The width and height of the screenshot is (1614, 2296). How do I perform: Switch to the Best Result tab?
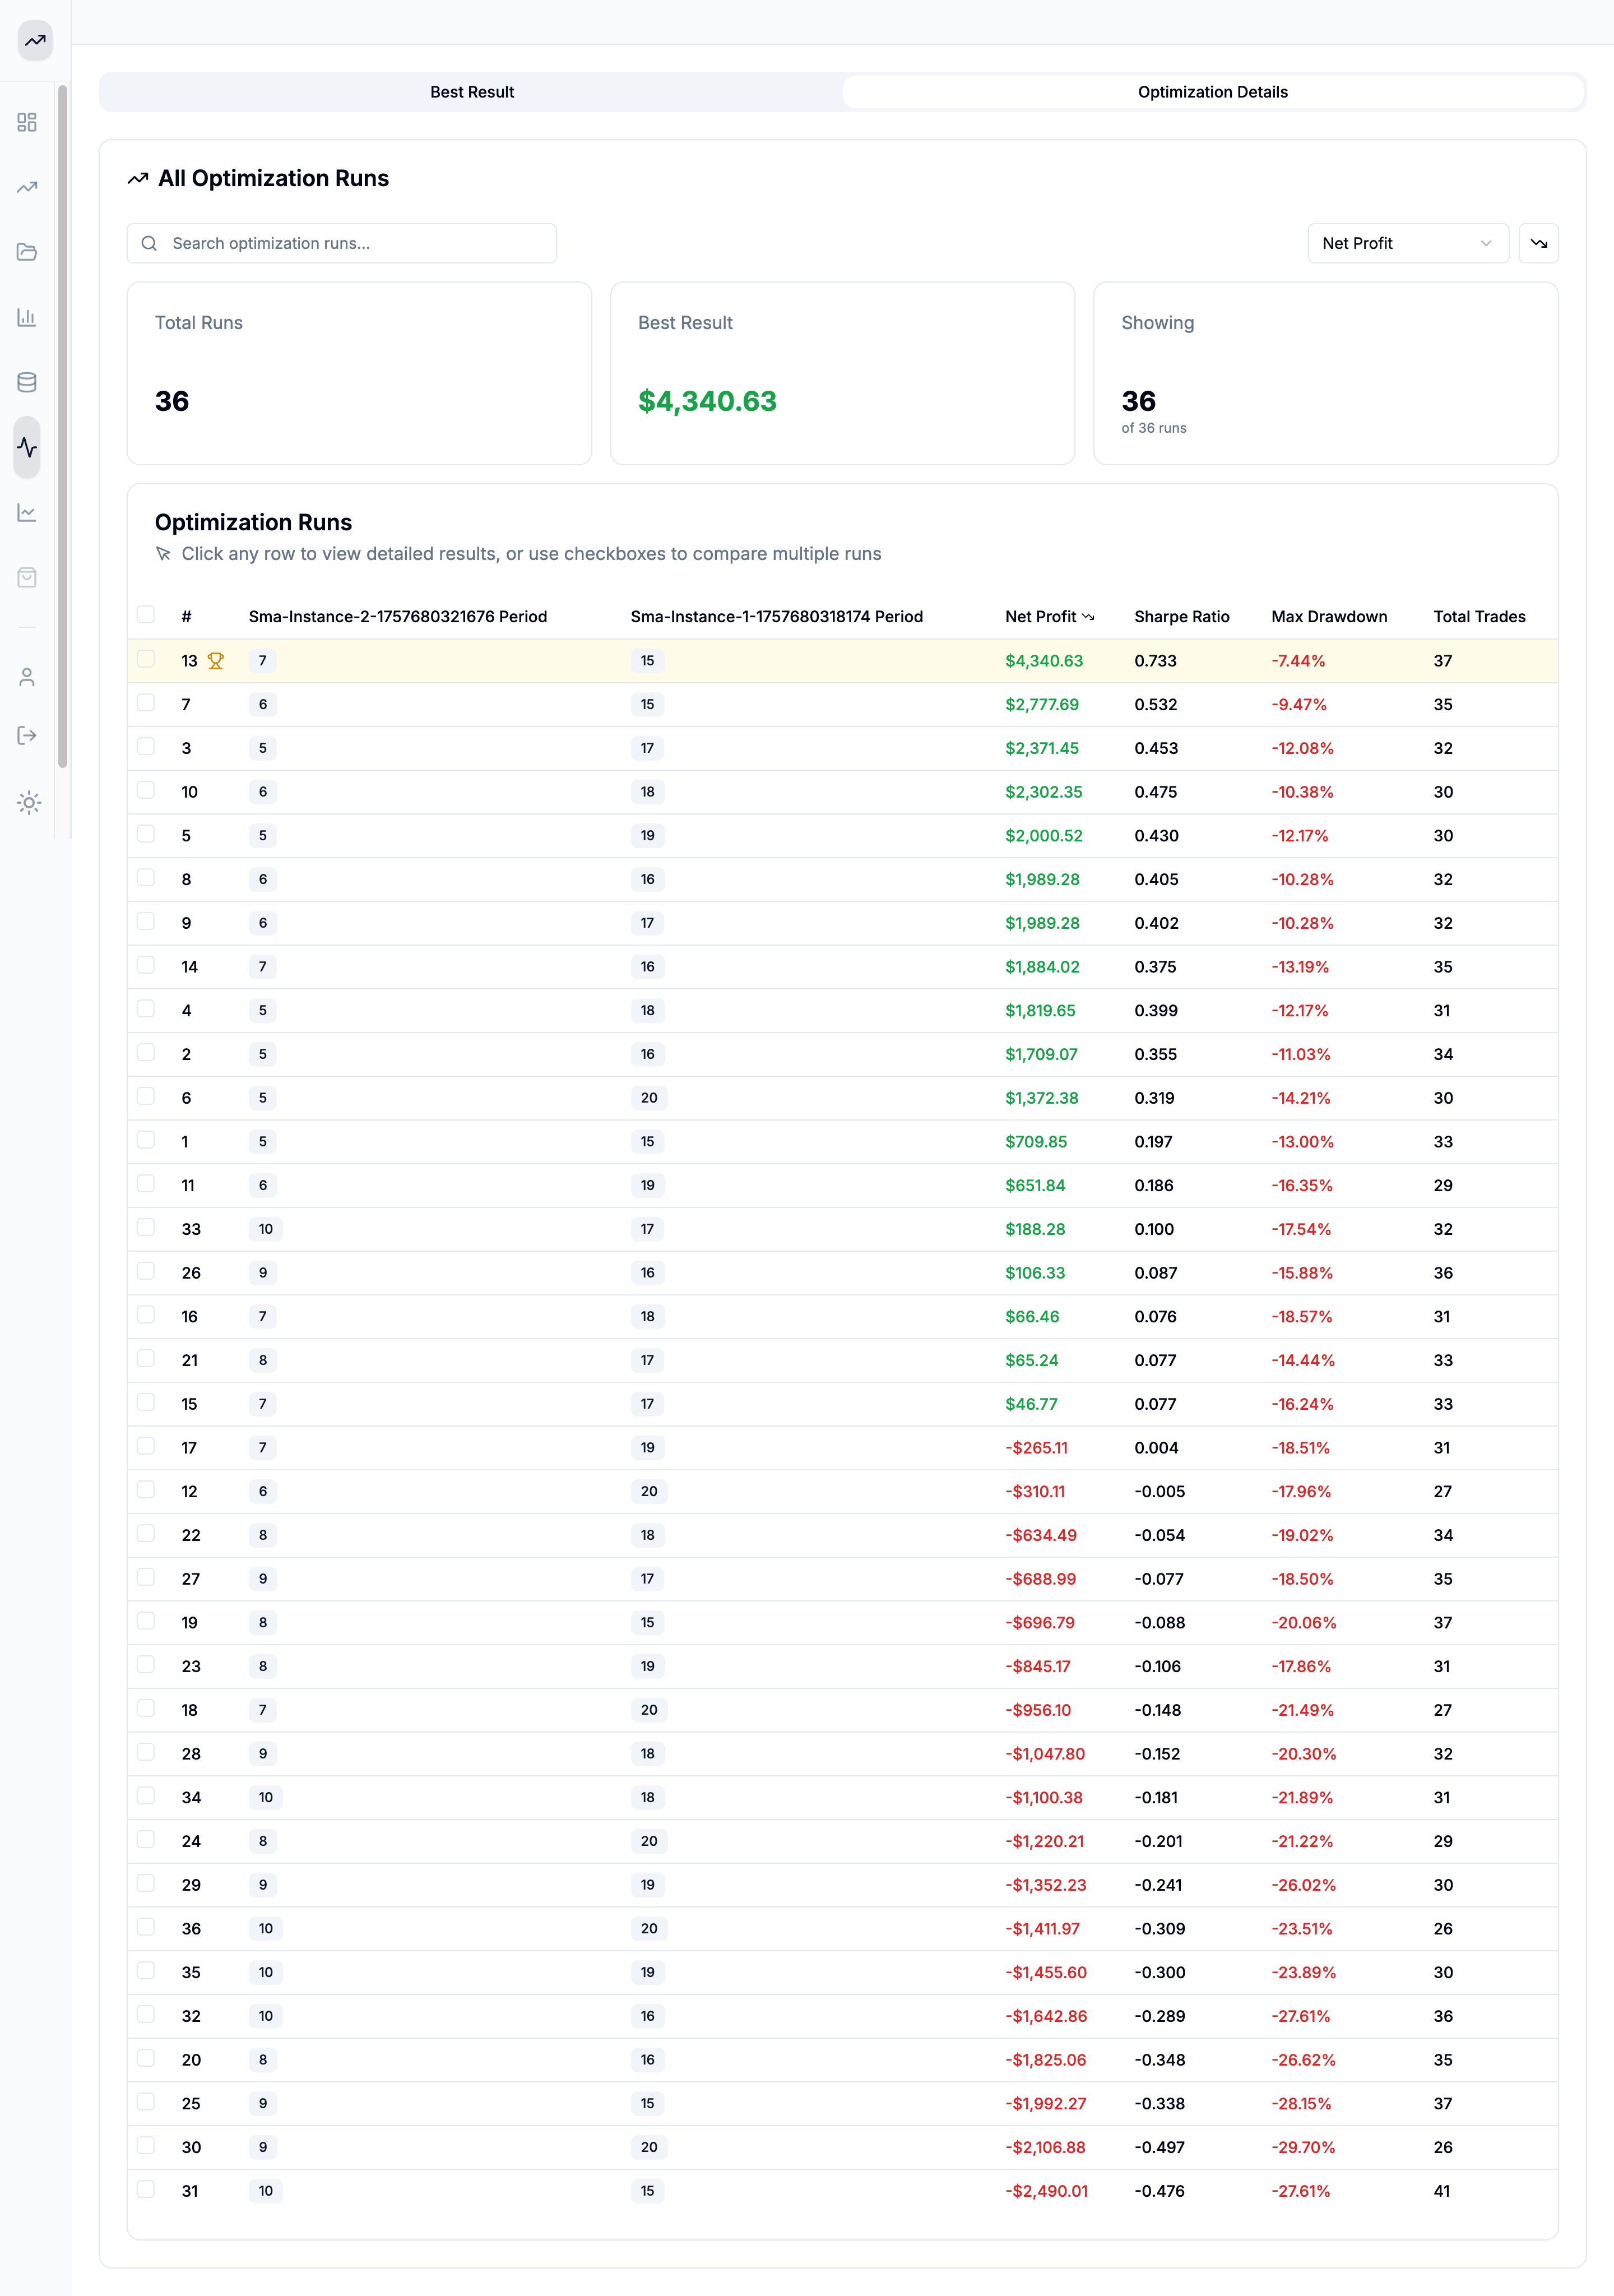[472, 92]
